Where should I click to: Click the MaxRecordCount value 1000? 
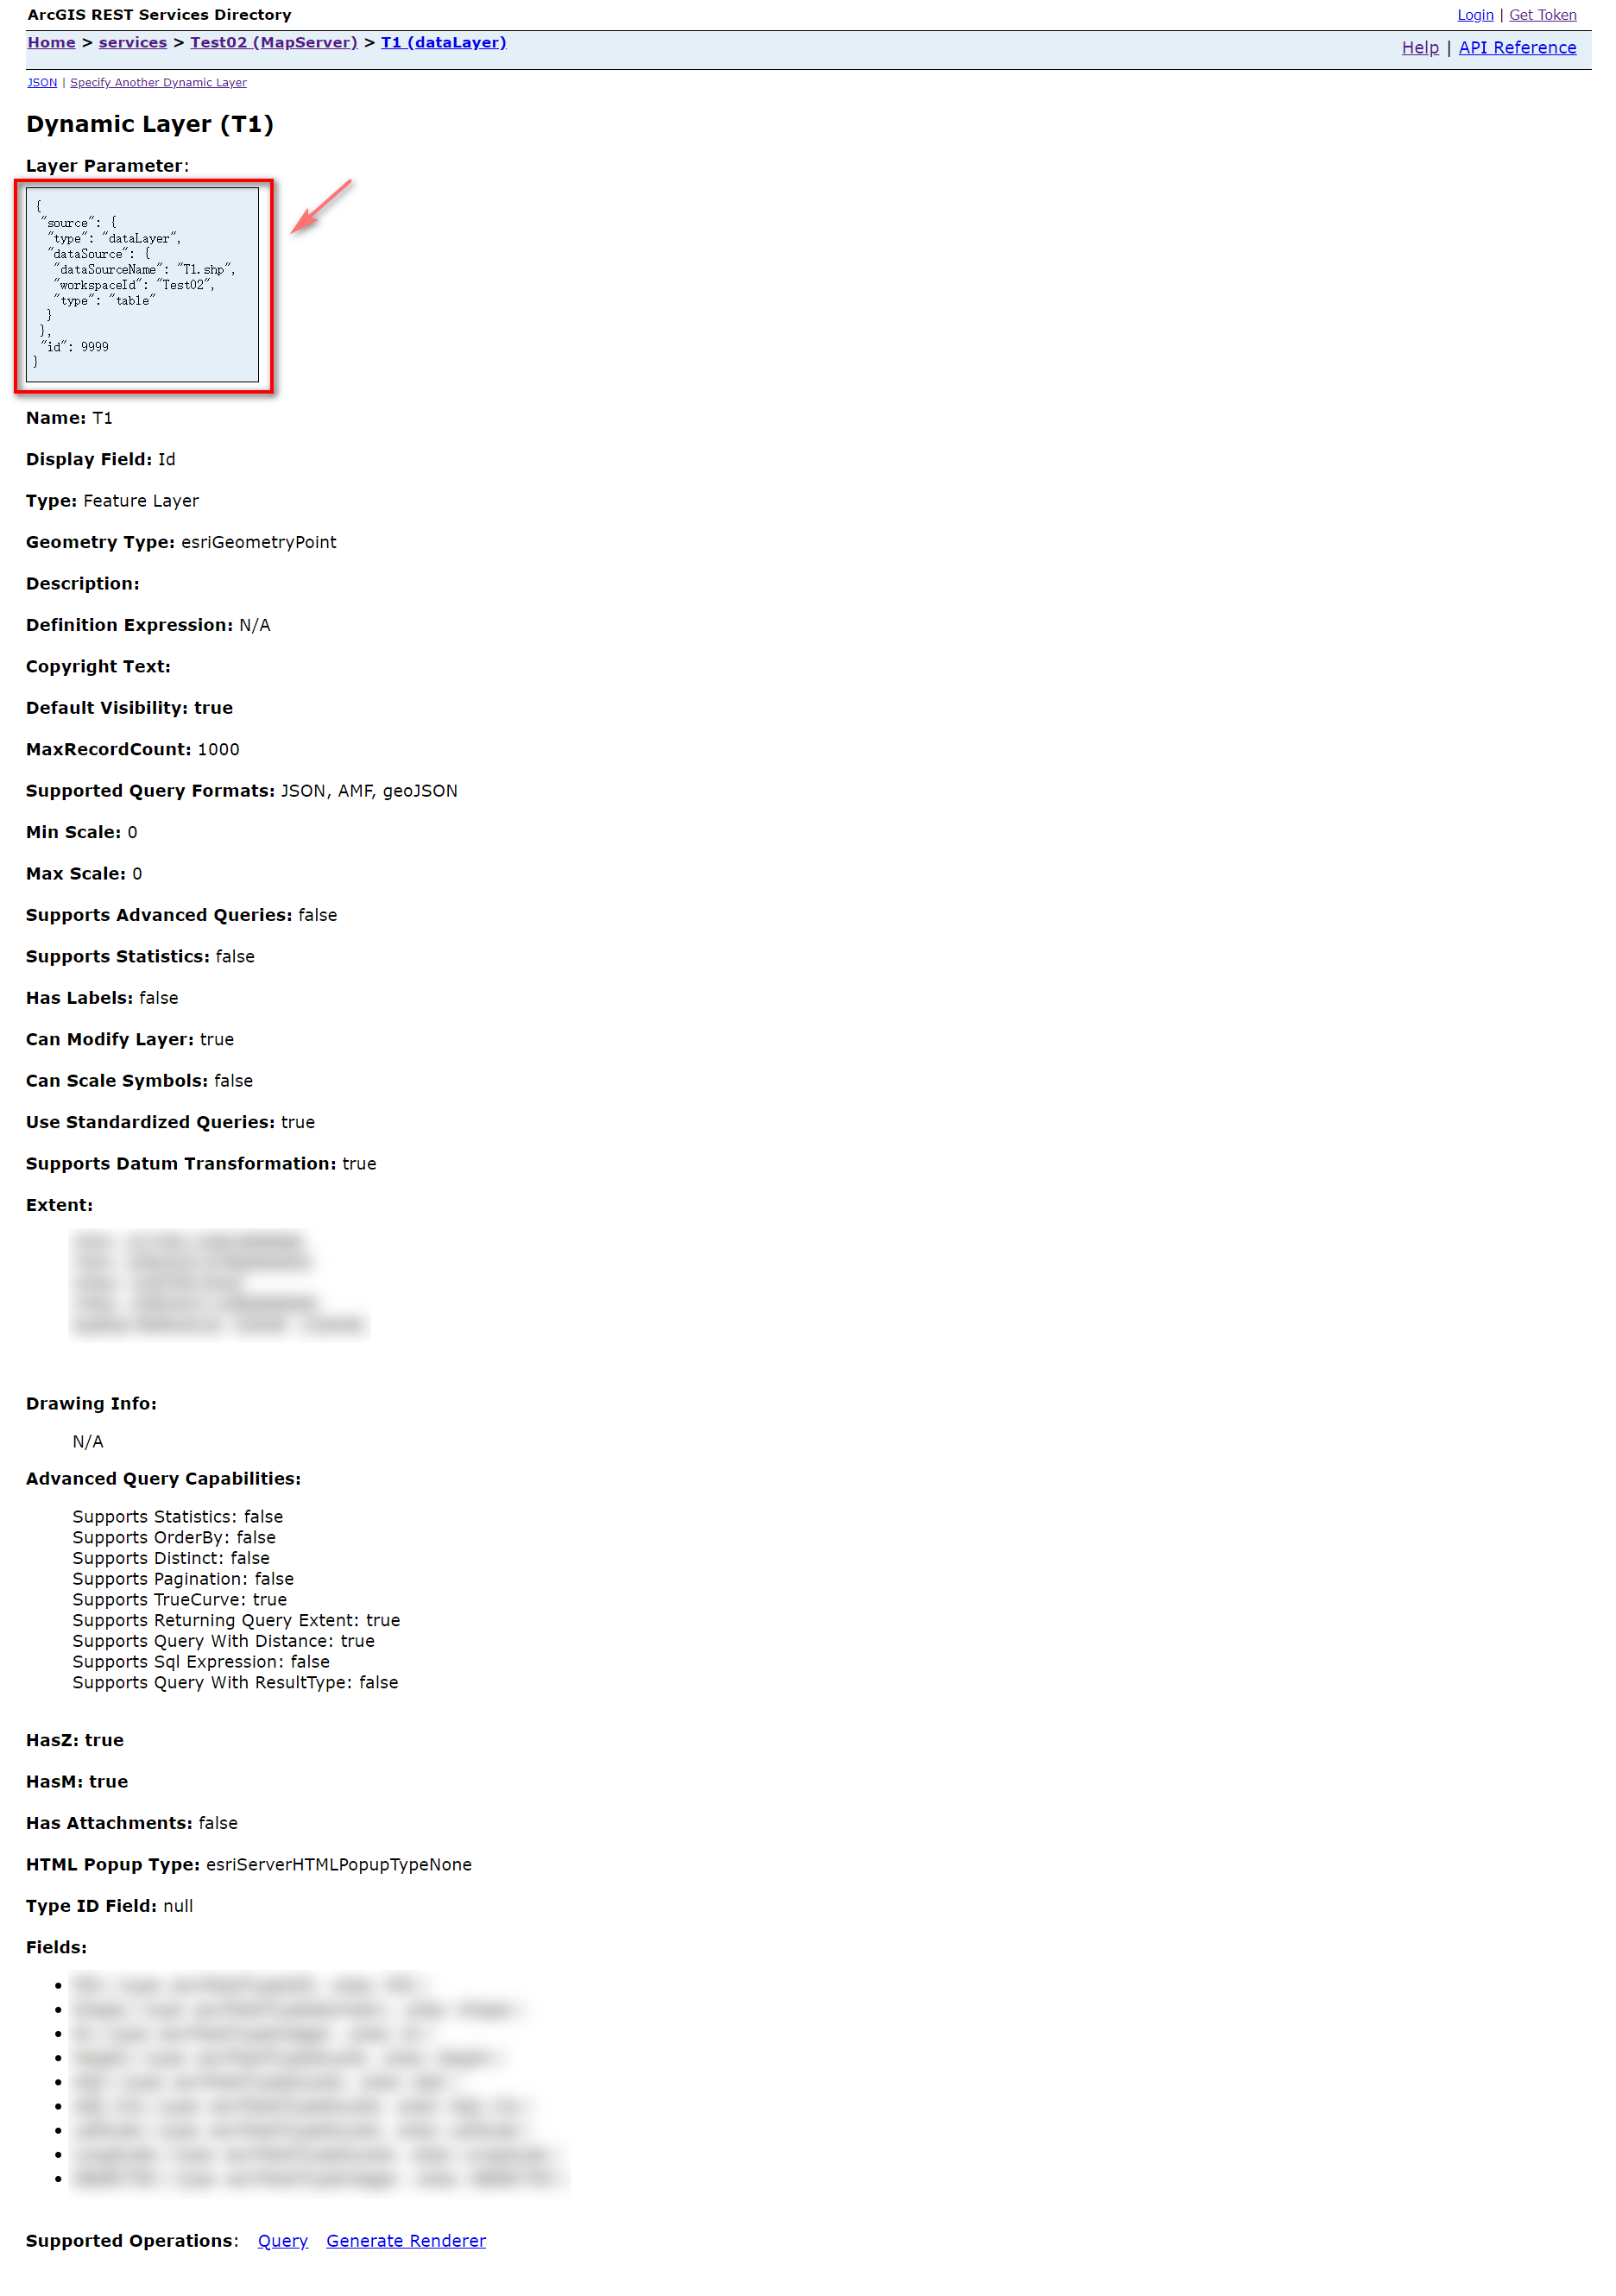tap(218, 749)
